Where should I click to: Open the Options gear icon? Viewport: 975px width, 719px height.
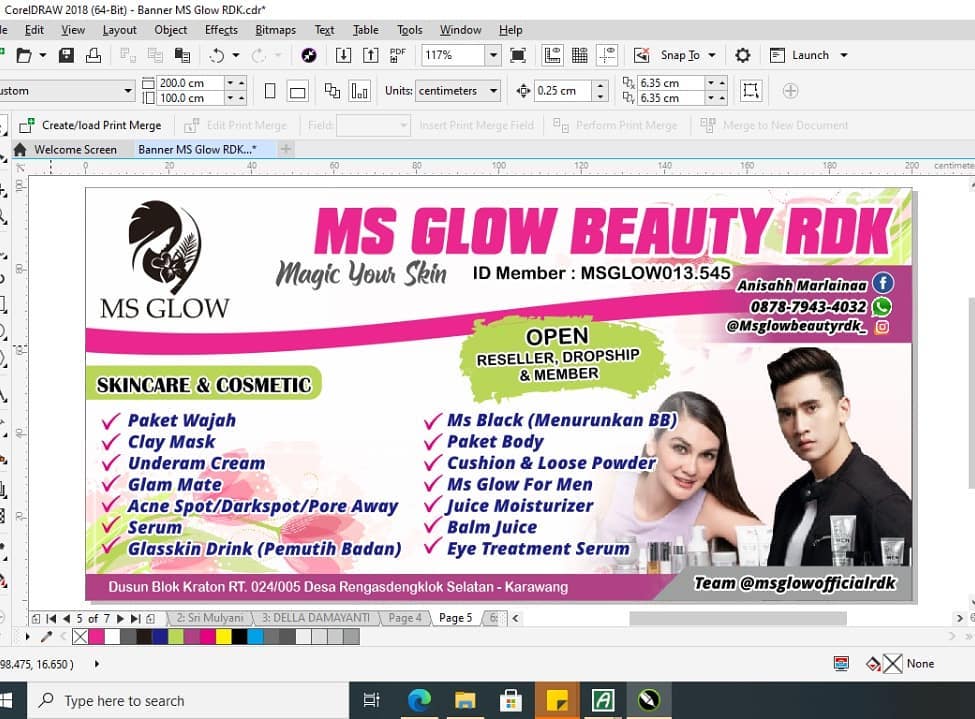point(742,55)
